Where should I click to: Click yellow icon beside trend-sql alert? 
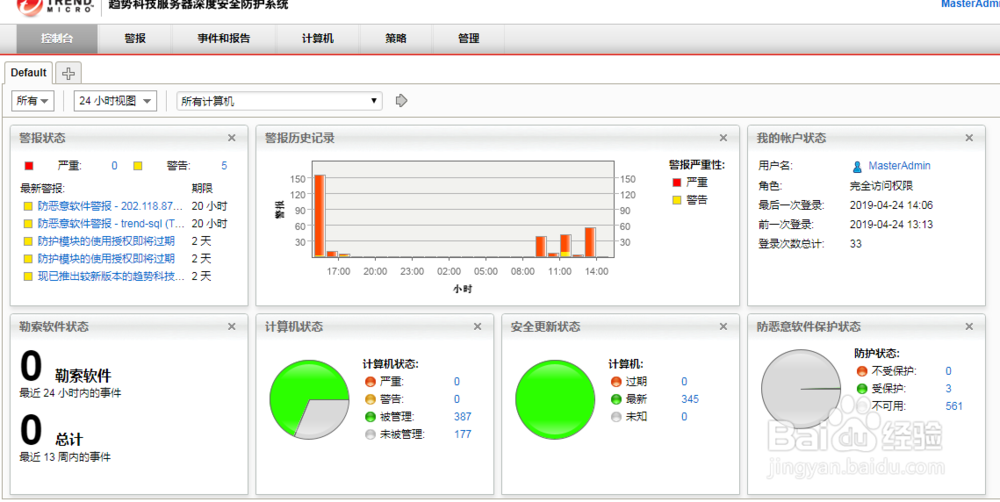point(29,224)
